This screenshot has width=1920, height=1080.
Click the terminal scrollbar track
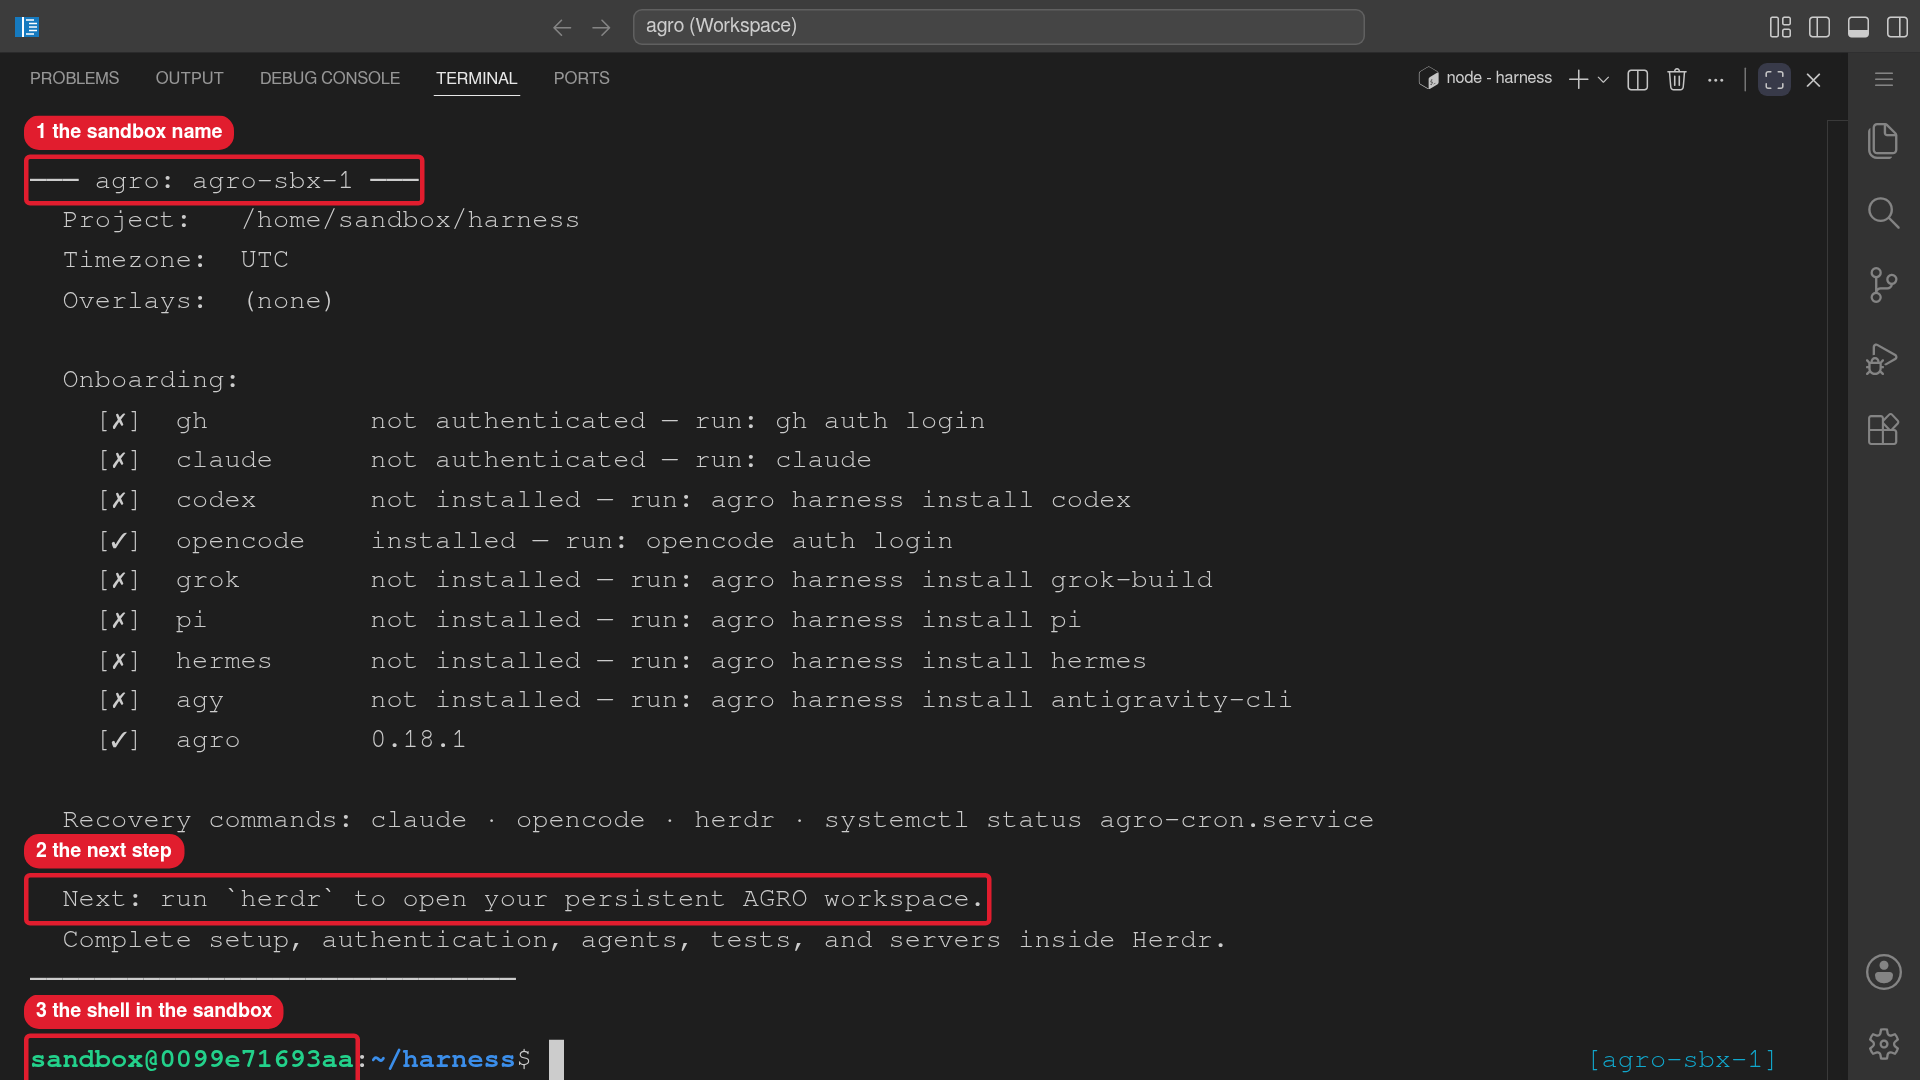(x=1836, y=600)
